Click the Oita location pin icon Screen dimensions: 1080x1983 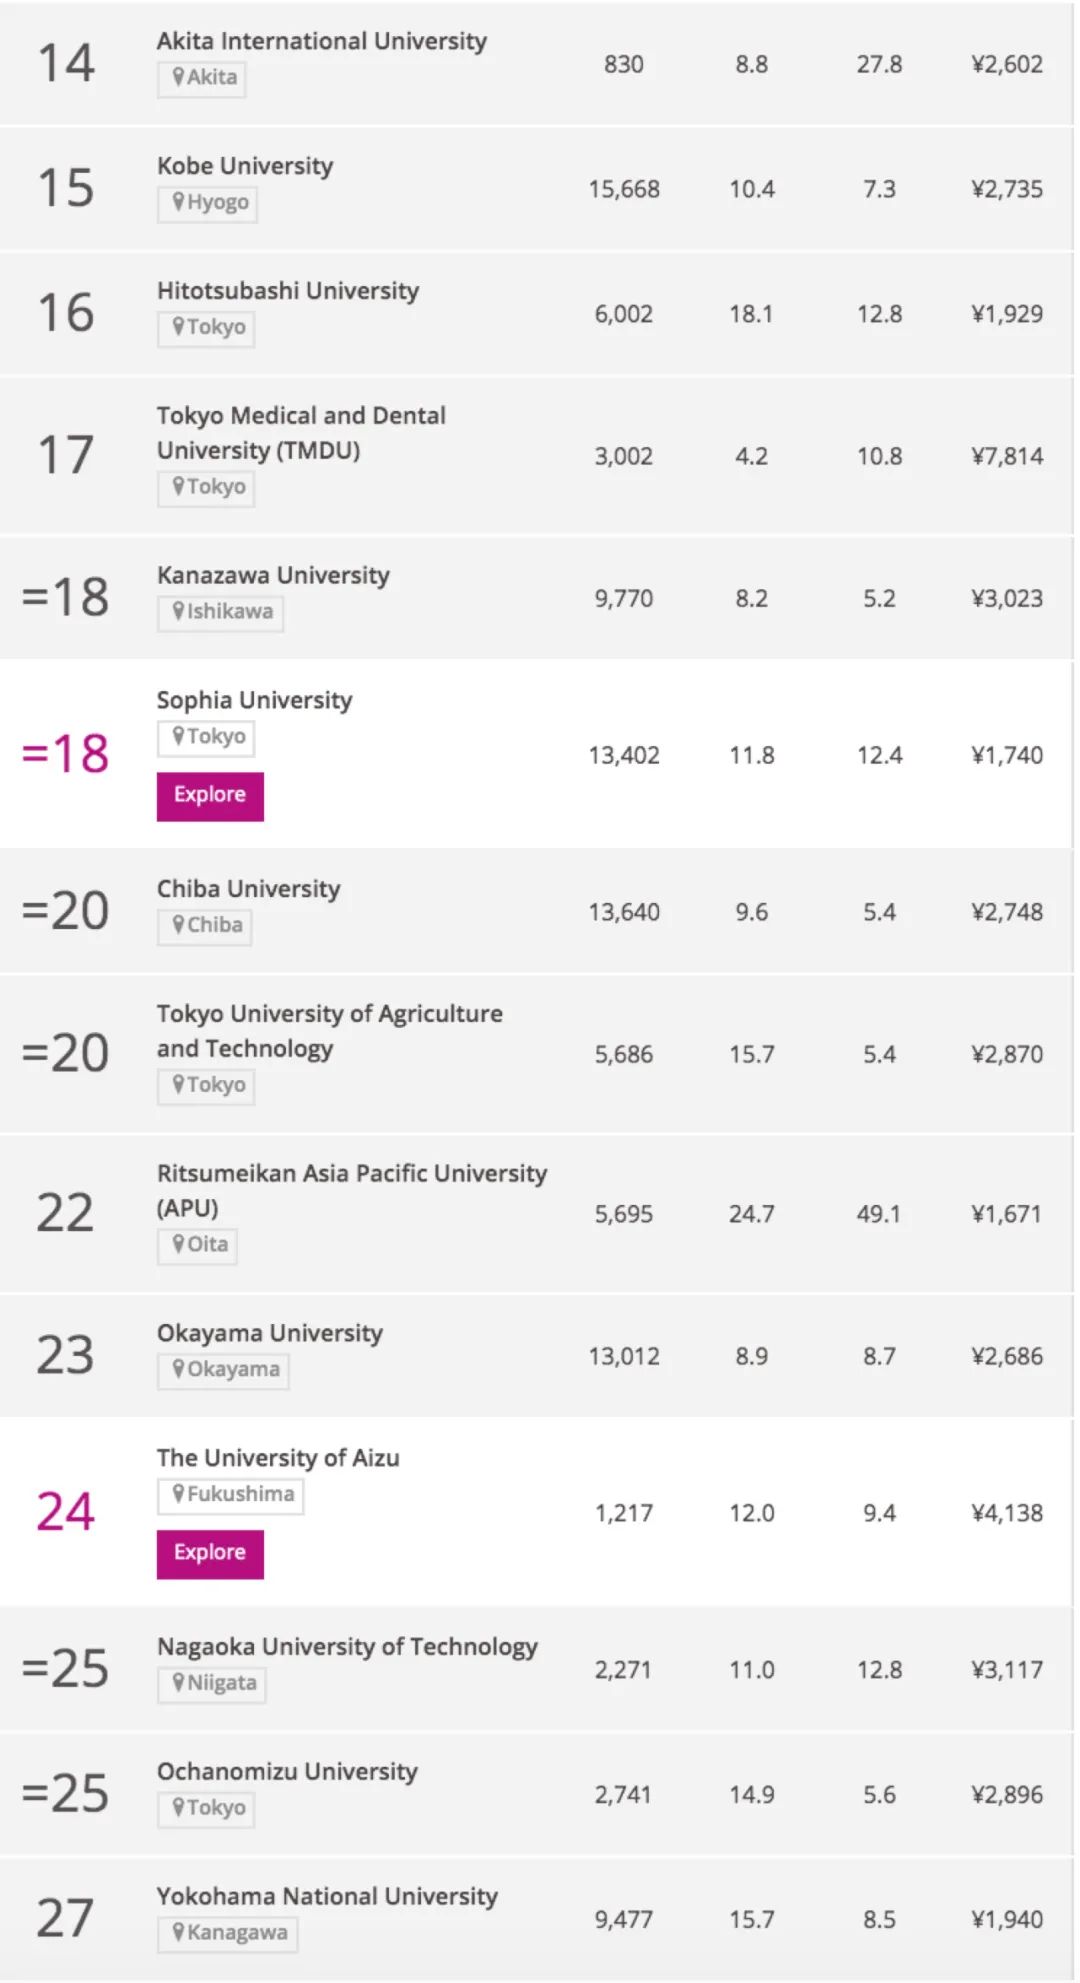178,1244
